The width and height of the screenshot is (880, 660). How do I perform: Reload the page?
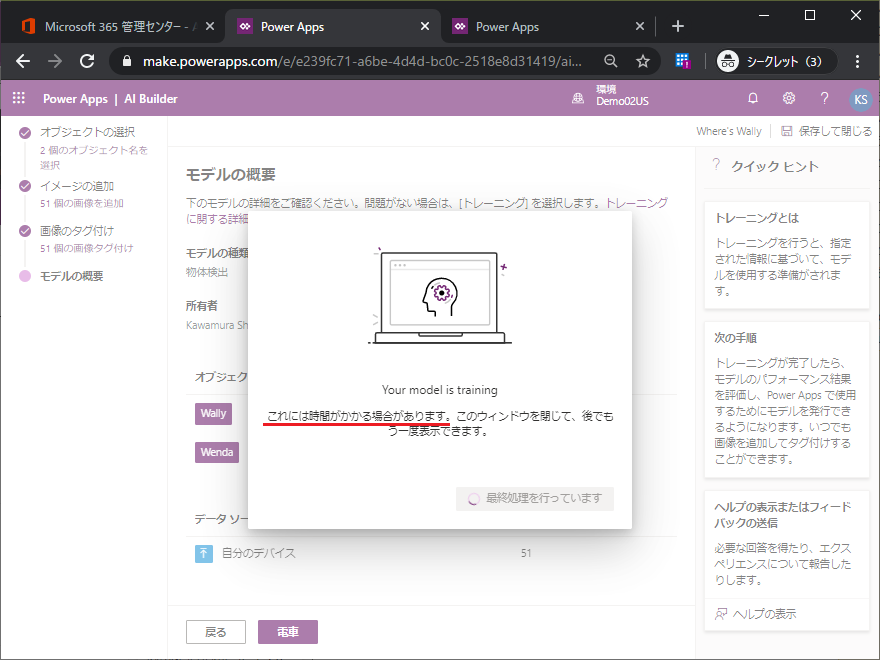87,61
